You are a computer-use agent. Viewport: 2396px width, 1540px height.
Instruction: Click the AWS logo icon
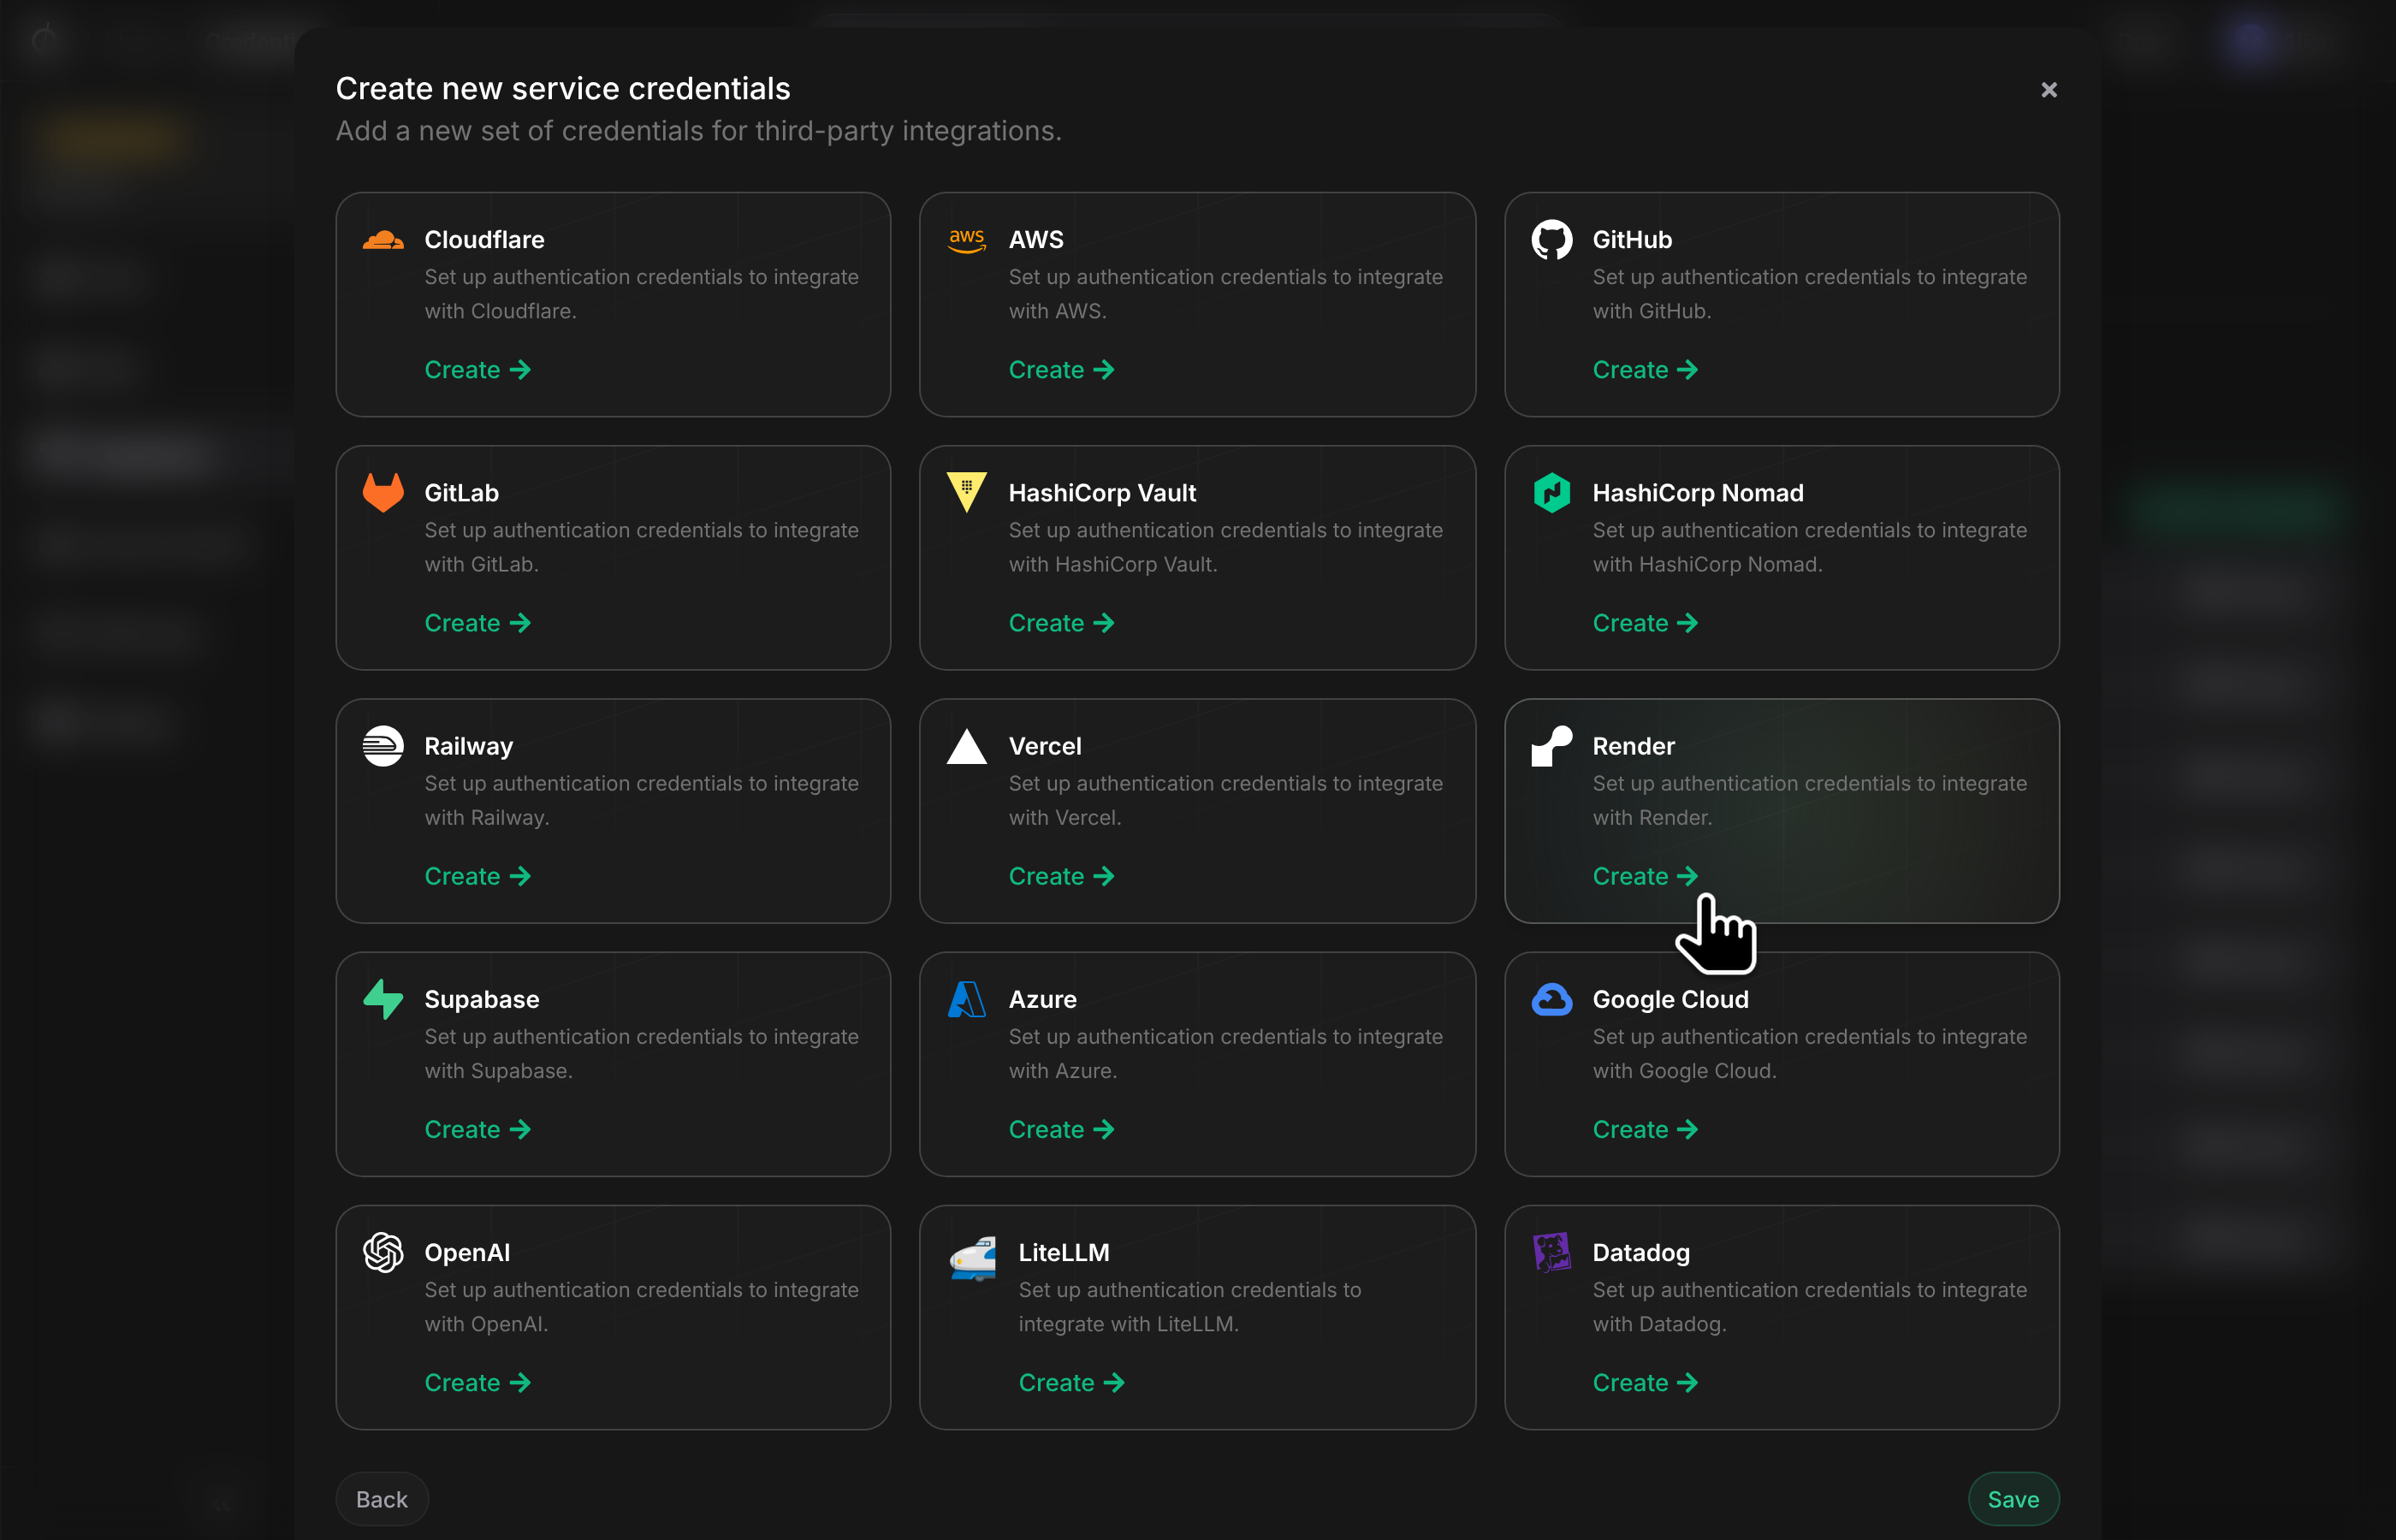coord(967,240)
